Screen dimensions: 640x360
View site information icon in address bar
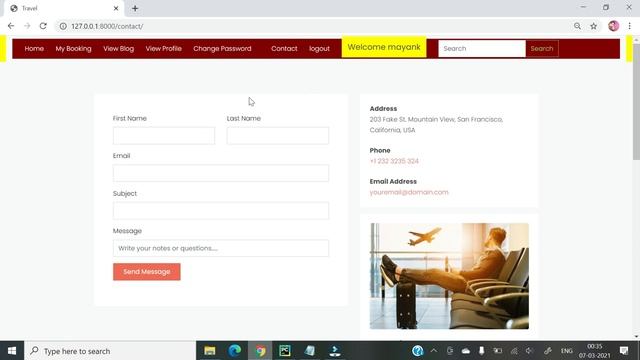click(63, 26)
